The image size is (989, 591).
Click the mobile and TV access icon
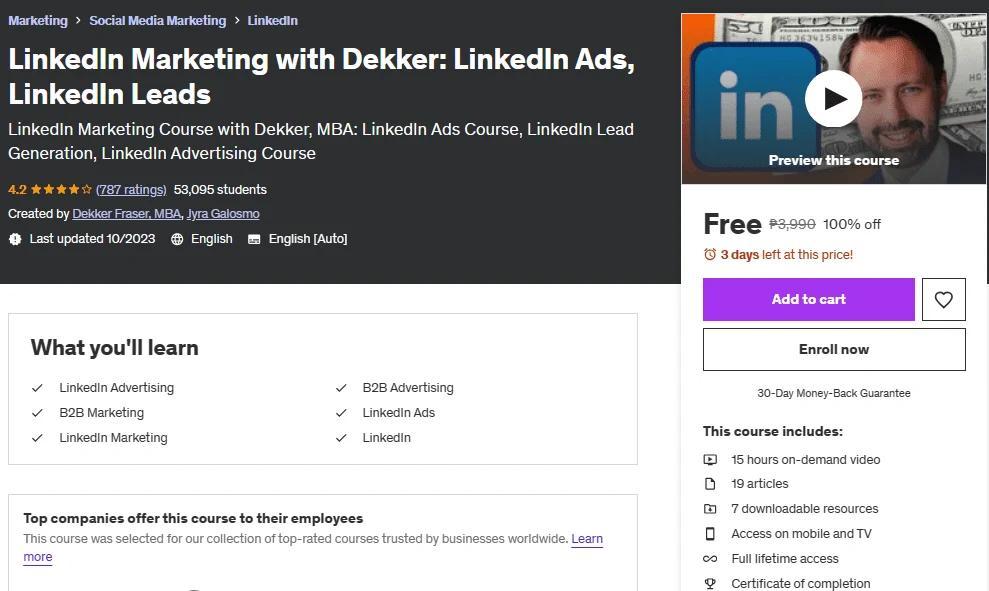pos(710,534)
